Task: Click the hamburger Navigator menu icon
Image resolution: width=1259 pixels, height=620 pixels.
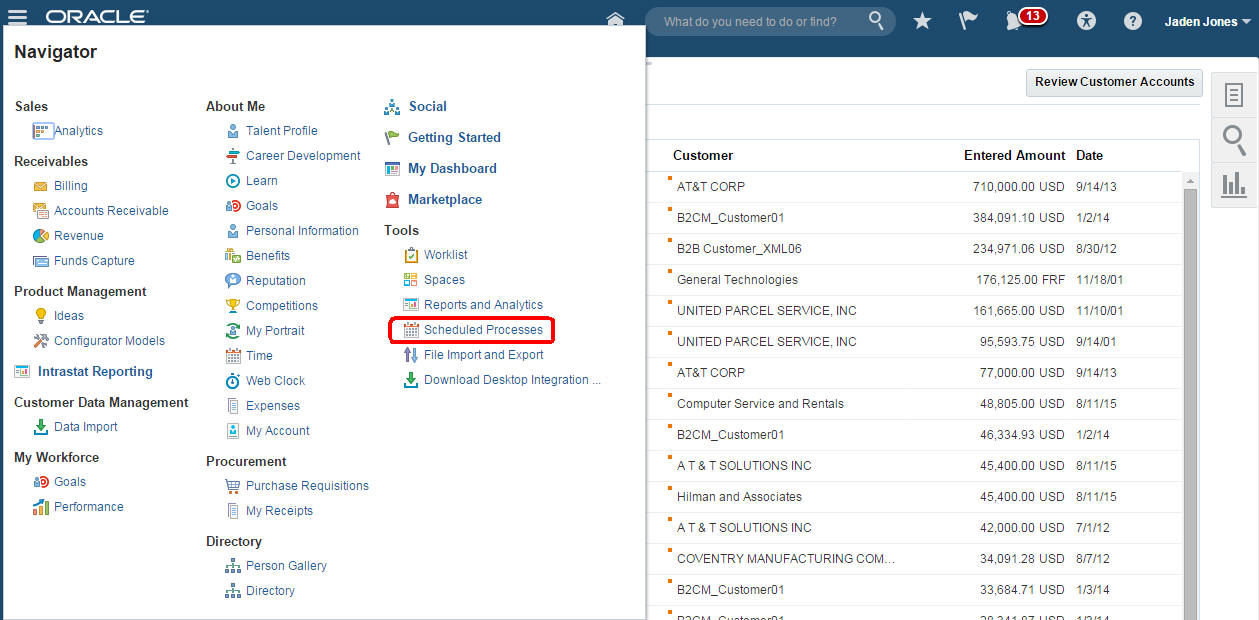Action: [x=17, y=17]
